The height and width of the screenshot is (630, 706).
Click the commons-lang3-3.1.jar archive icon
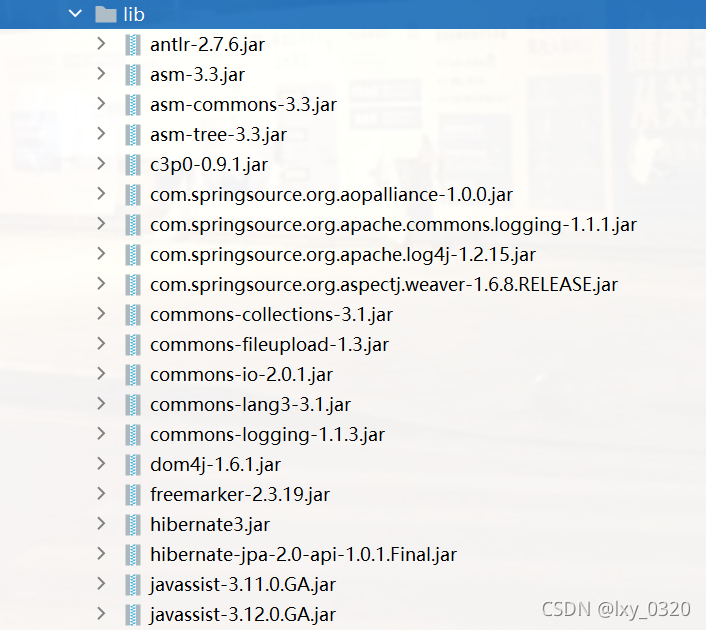click(x=133, y=404)
